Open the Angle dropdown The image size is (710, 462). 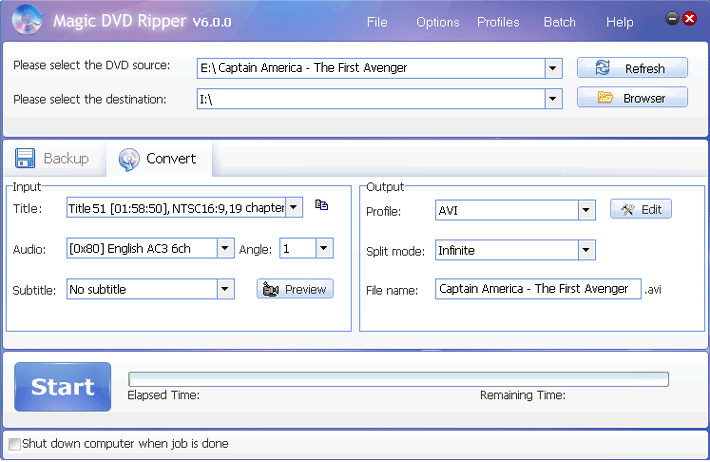[324, 248]
